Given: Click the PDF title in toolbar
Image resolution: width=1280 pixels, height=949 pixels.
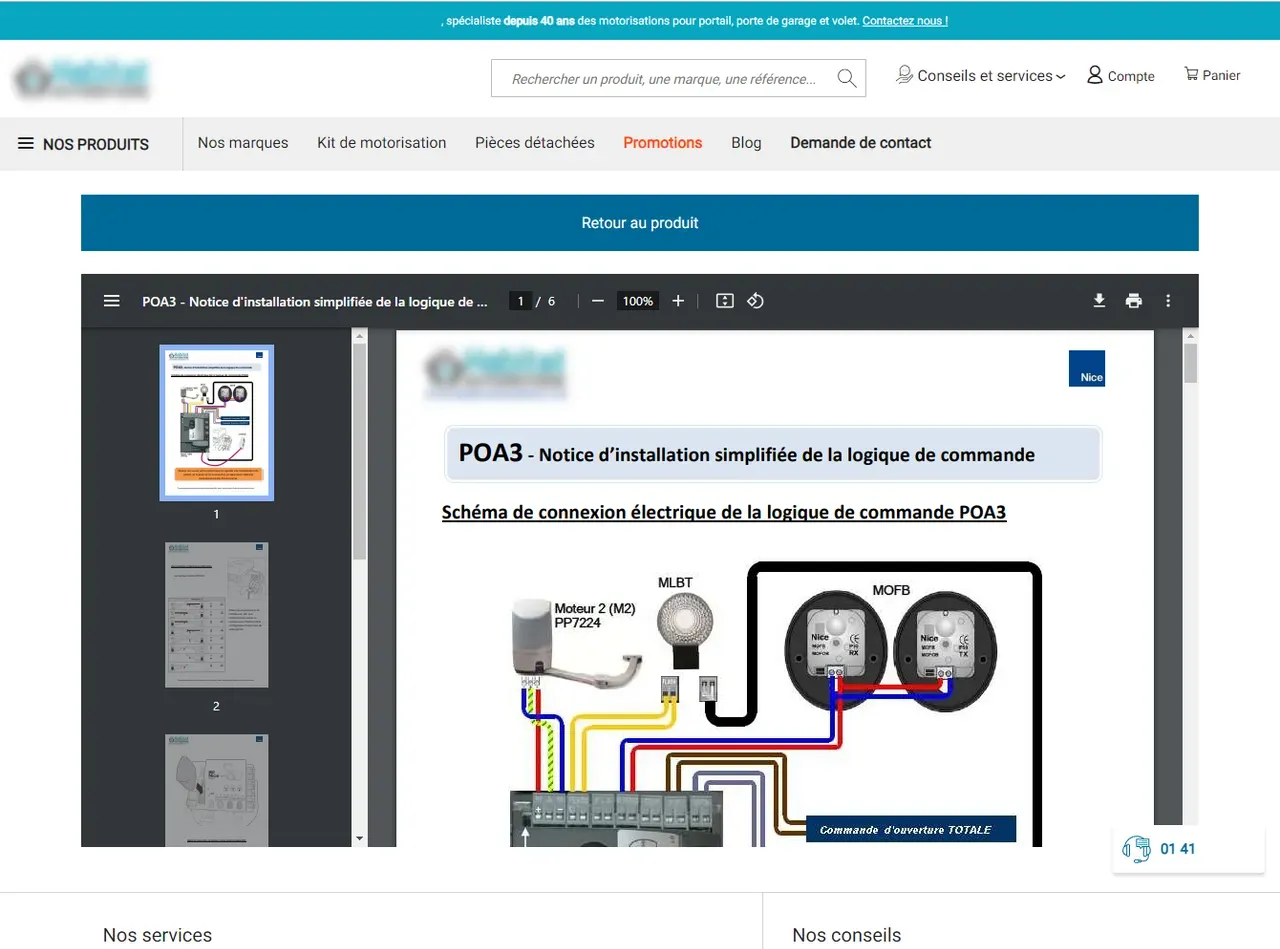Looking at the screenshot, I should (315, 301).
